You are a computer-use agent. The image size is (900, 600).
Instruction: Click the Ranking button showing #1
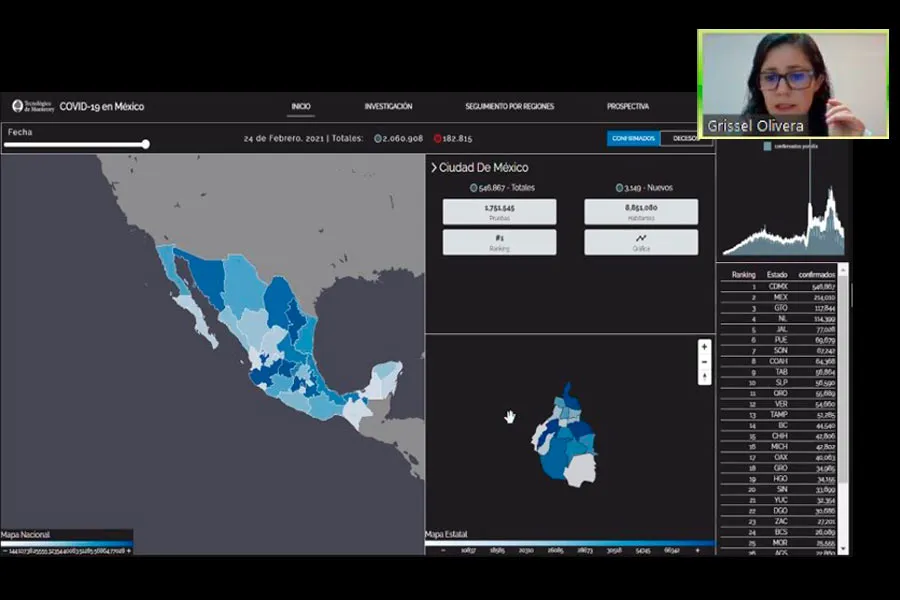coord(498,242)
